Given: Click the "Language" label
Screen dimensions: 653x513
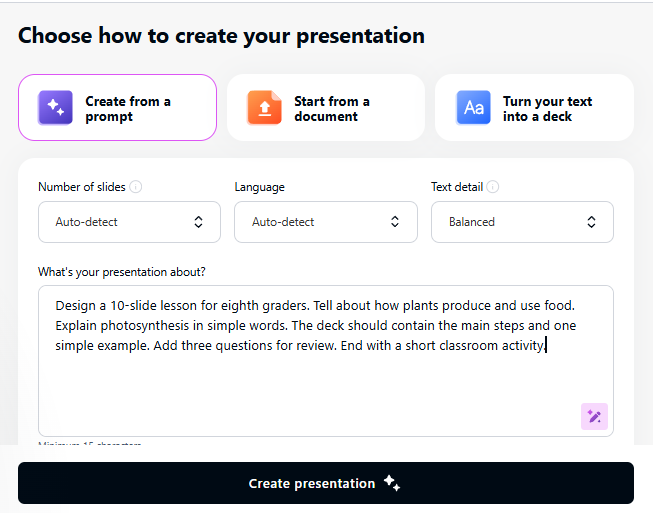Looking at the screenshot, I should (259, 187).
